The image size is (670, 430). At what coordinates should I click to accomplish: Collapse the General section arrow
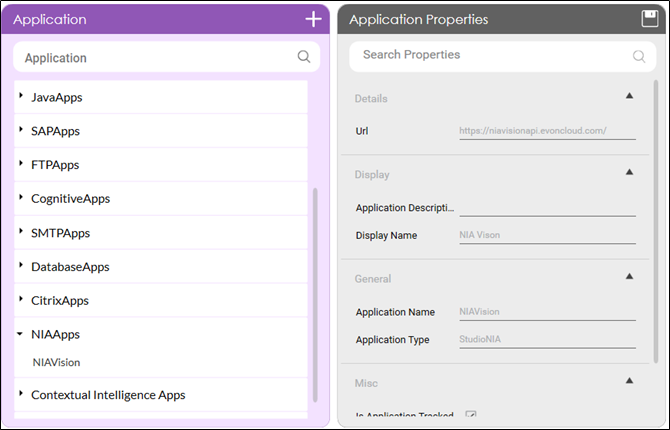click(629, 276)
